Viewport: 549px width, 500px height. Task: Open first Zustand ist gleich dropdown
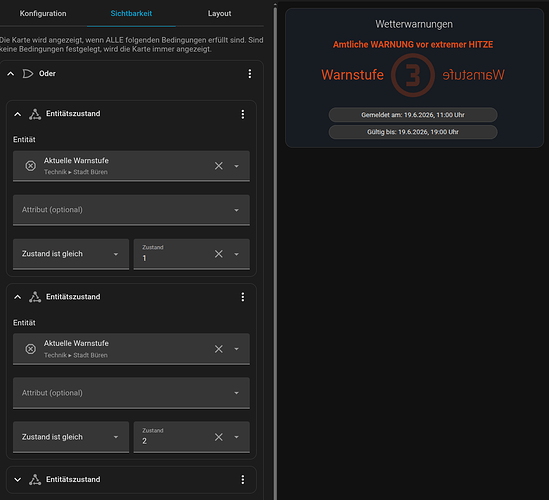(71, 254)
